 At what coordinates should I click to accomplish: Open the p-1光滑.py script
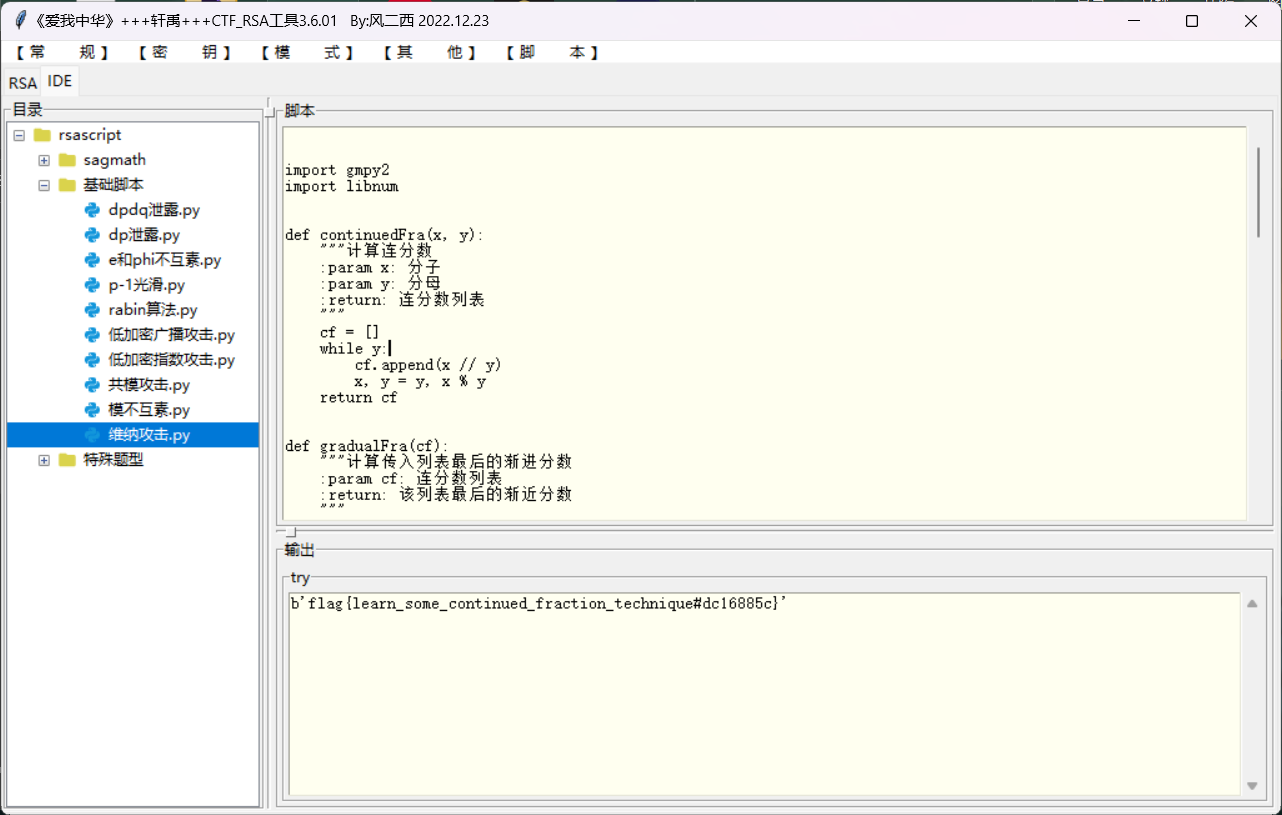click(x=147, y=285)
